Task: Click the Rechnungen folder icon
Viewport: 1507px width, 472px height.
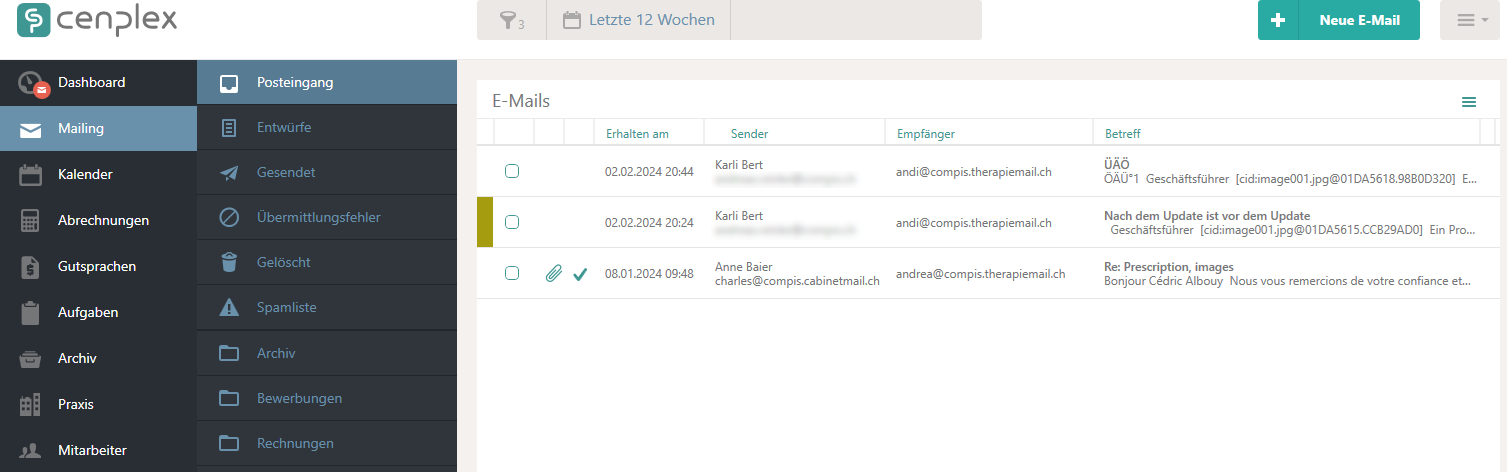Action: click(x=229, y=443)
